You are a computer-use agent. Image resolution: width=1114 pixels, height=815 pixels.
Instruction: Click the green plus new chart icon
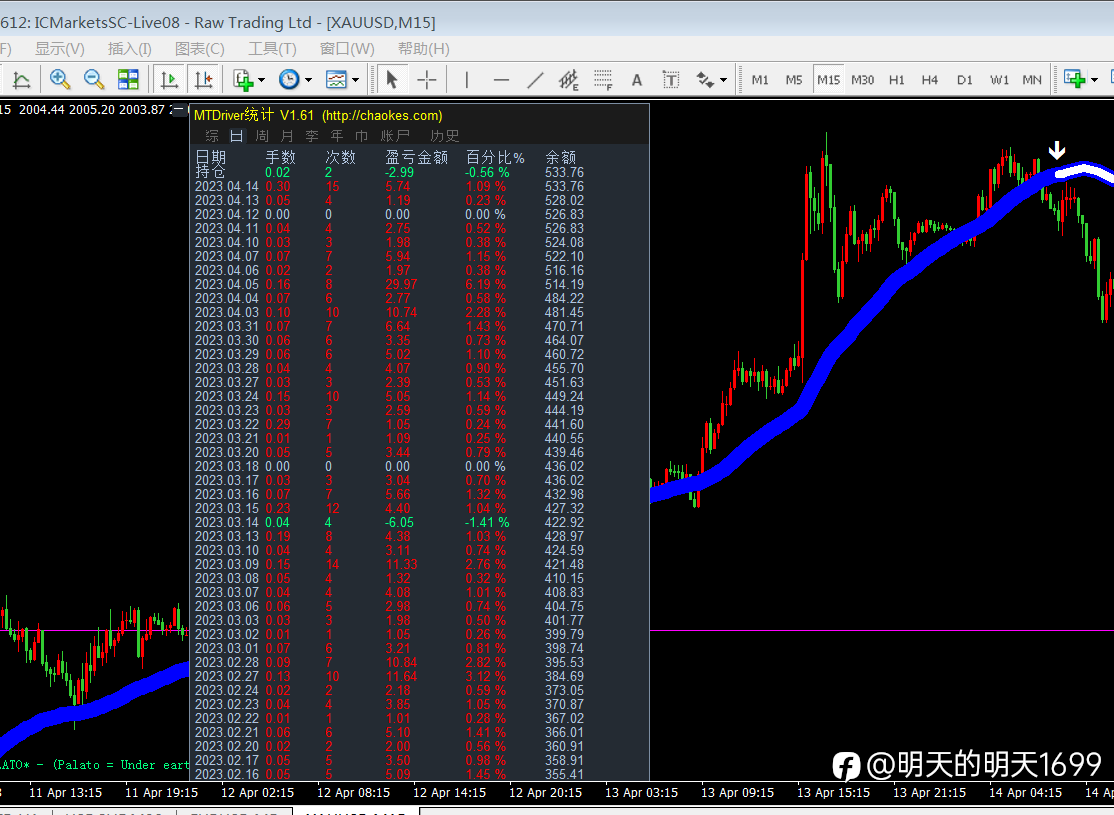point(1074,80)
